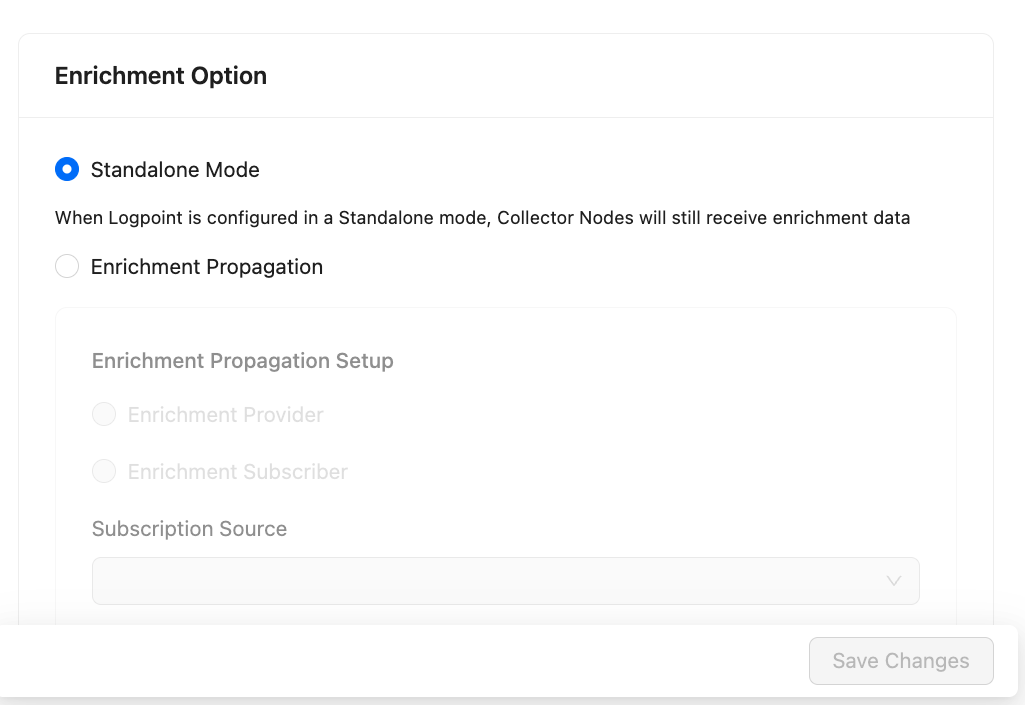Screen dimensions: 1025x705
Task: Click the Enrichment Propagation label text
Action: pos(207,266)
